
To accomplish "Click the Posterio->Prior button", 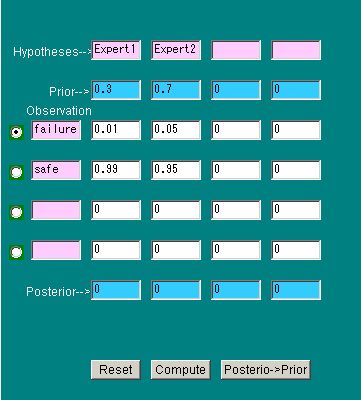I will [266, 369].
